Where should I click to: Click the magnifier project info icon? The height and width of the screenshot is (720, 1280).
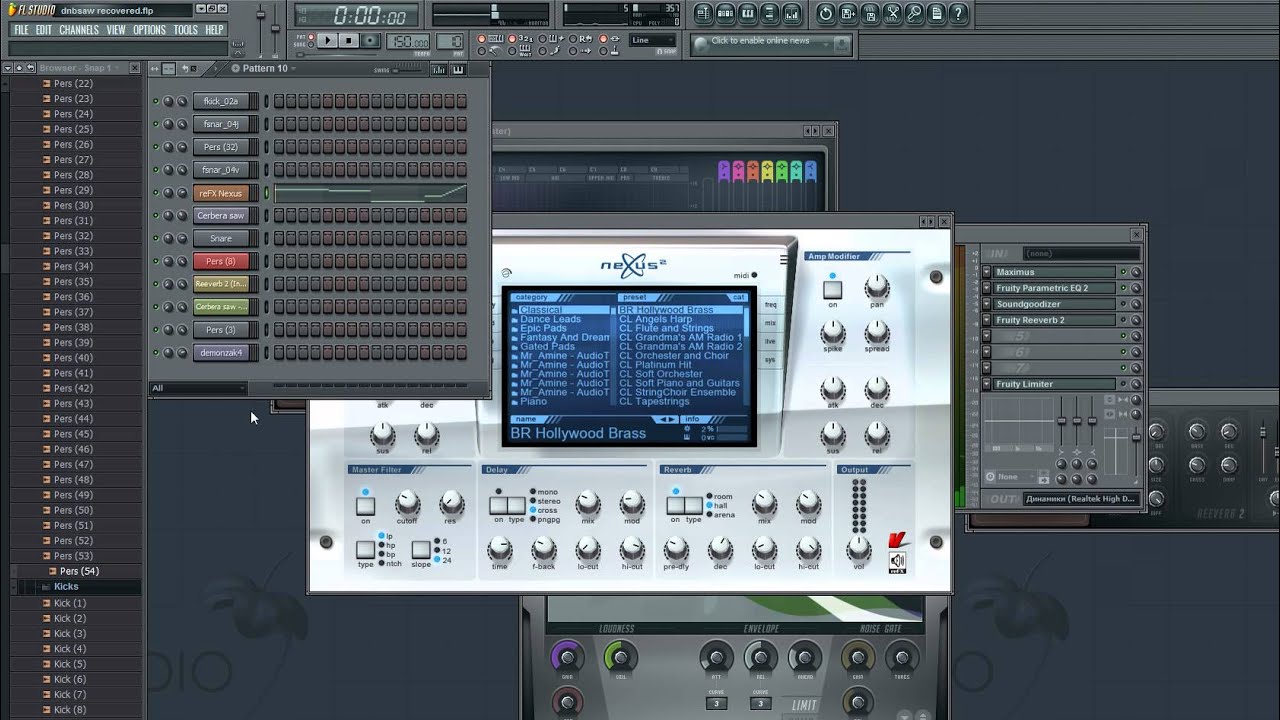(914, 14)
